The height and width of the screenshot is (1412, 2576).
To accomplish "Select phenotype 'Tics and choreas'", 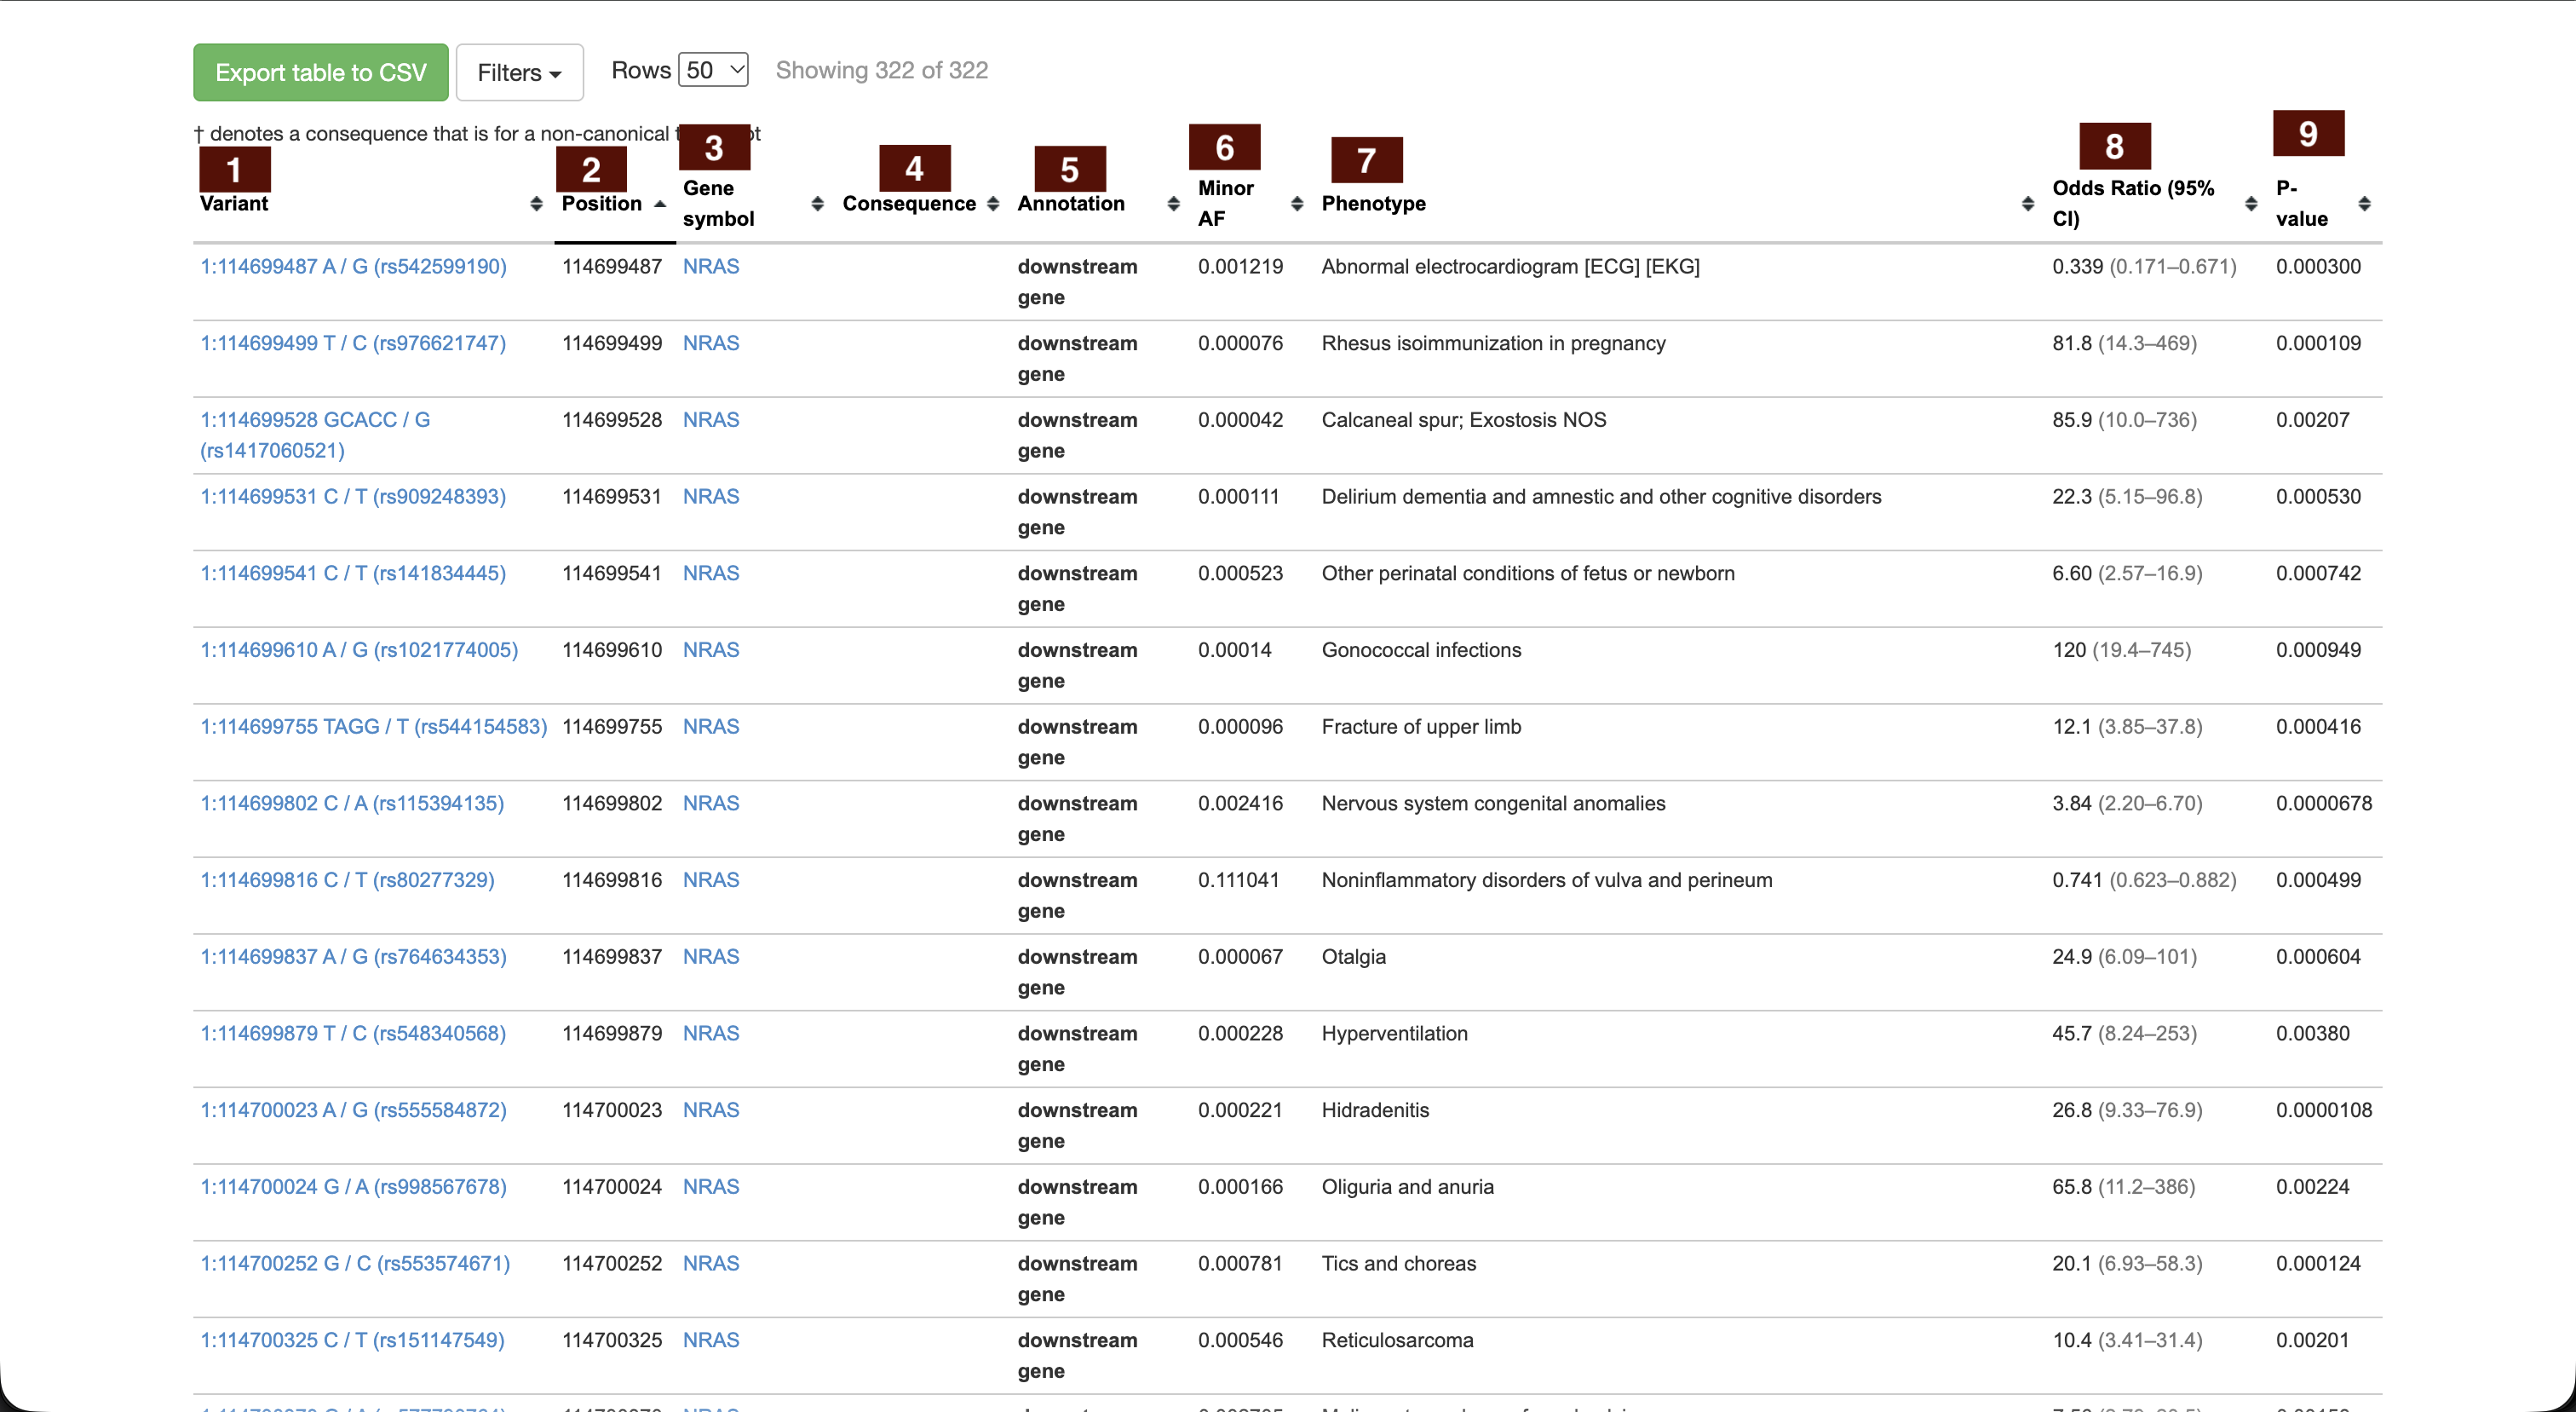I will point(1398,1263).
